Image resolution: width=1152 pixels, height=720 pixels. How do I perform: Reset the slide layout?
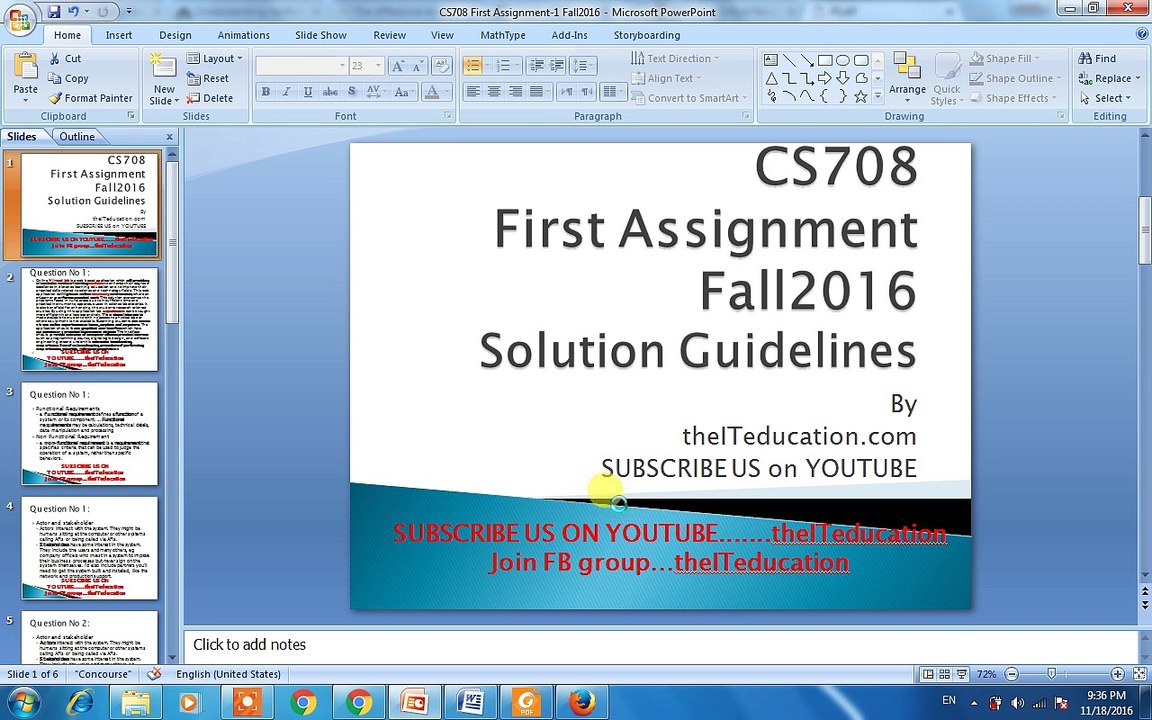[x=208, y=78]
